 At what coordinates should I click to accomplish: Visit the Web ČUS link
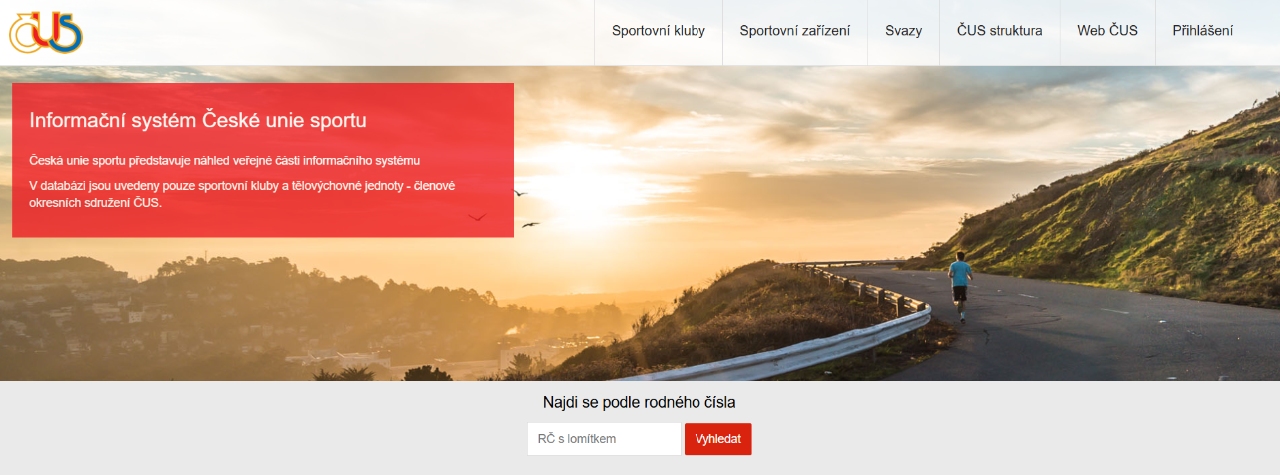[x=1107, y=31]
